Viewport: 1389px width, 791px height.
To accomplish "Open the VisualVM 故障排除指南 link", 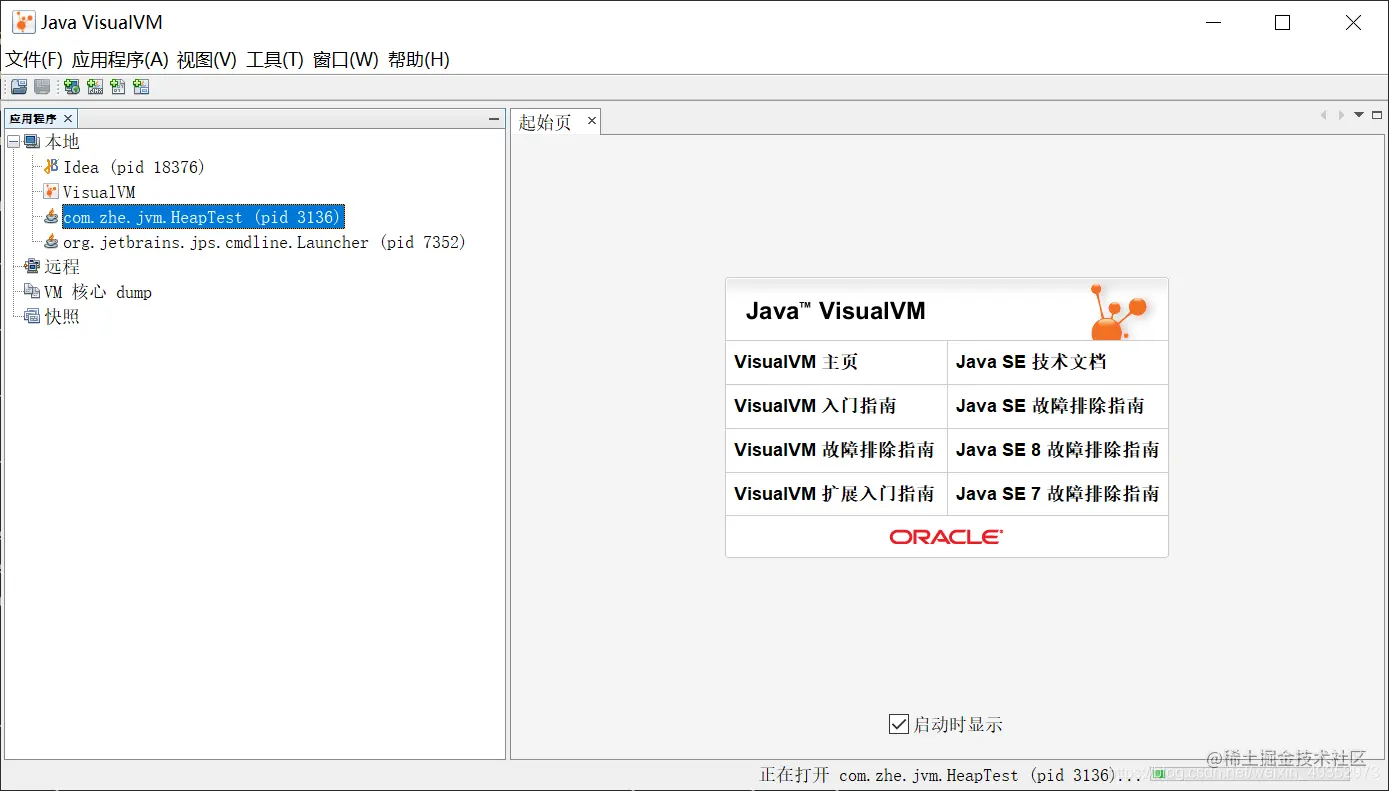I will click(834, 450).
